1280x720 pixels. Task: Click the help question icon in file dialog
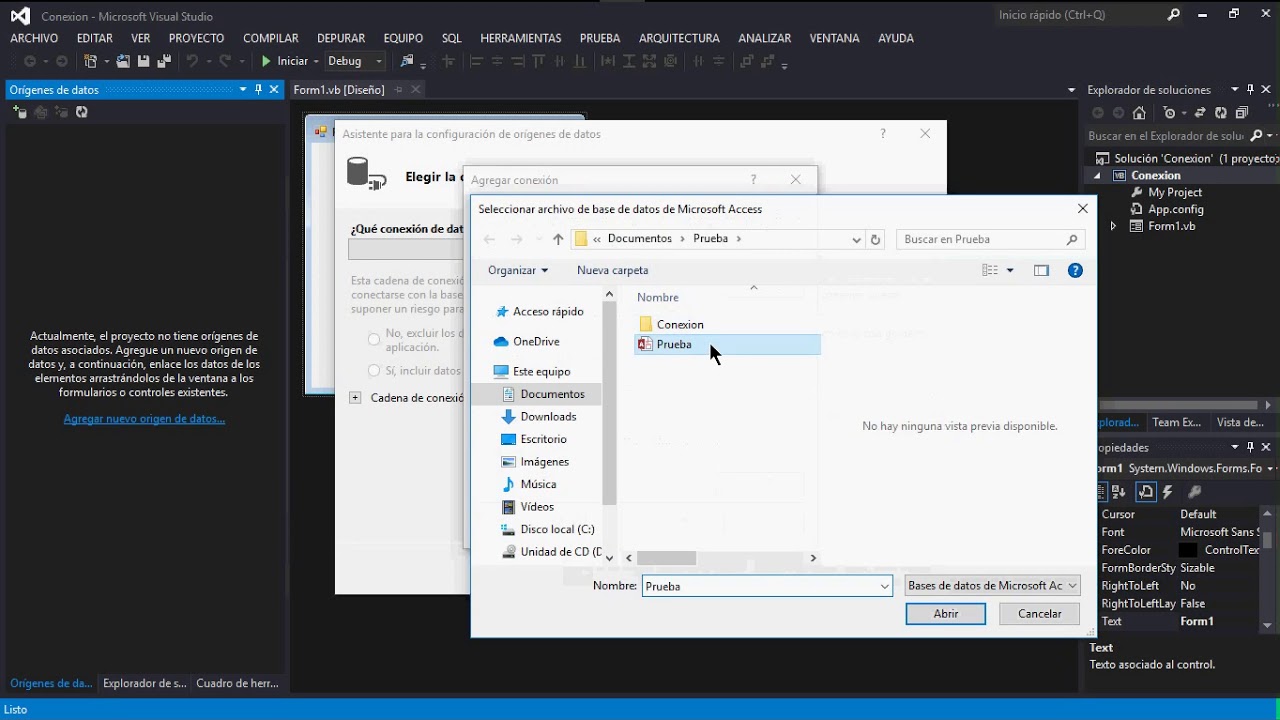click(x=1075, y=270)
